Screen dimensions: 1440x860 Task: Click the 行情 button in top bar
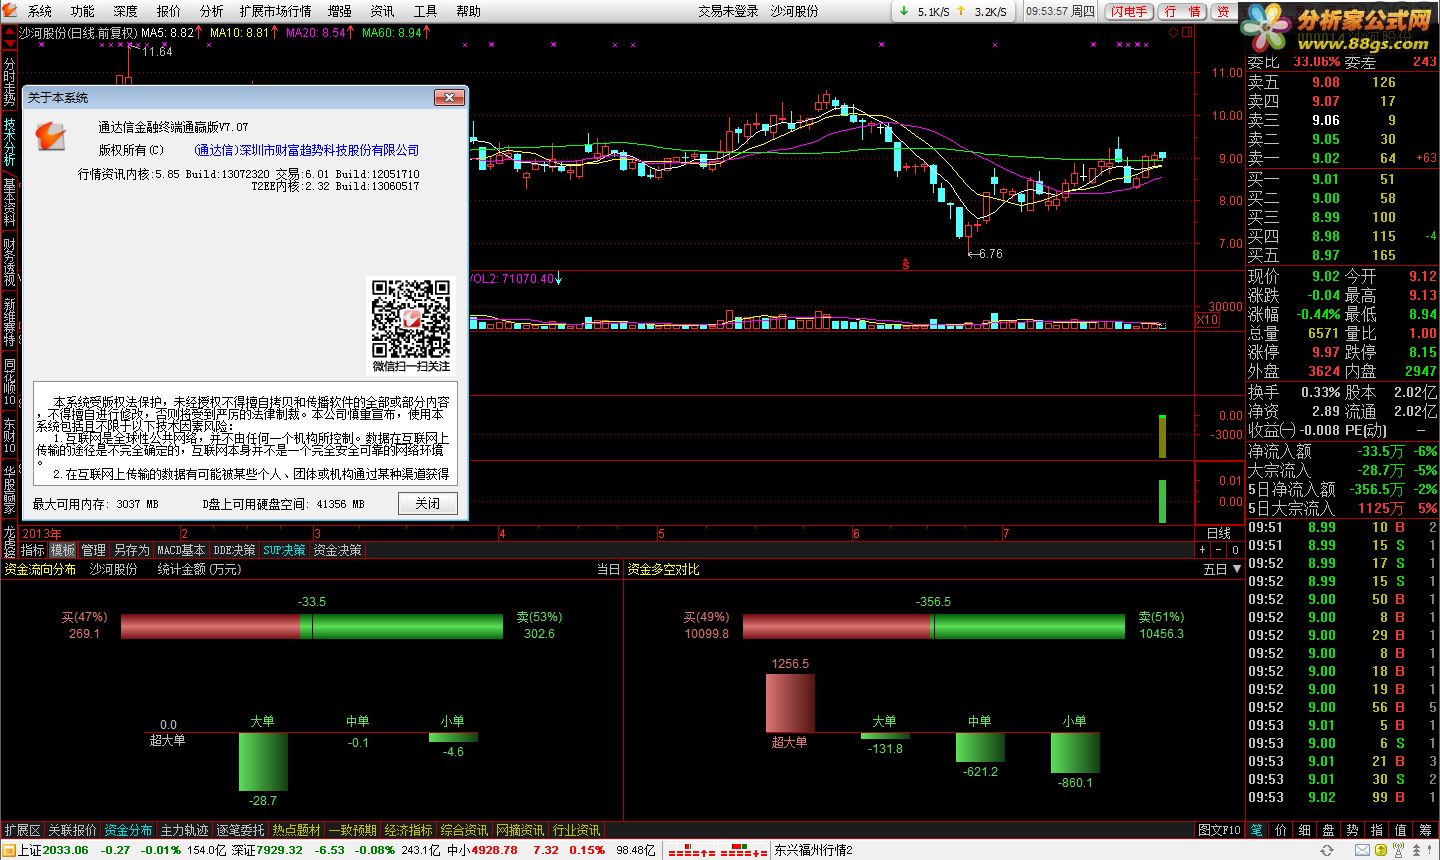point(1183,11)
